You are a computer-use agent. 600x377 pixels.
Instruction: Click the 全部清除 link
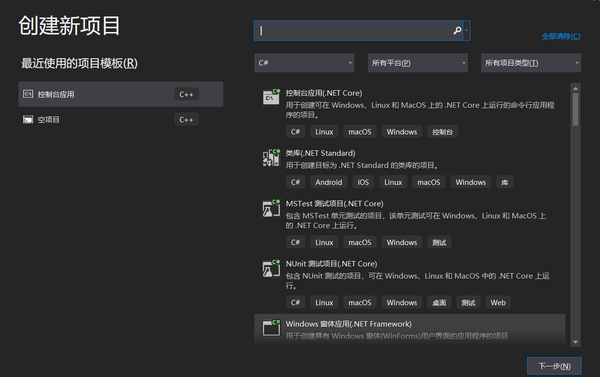pos(561,36)
